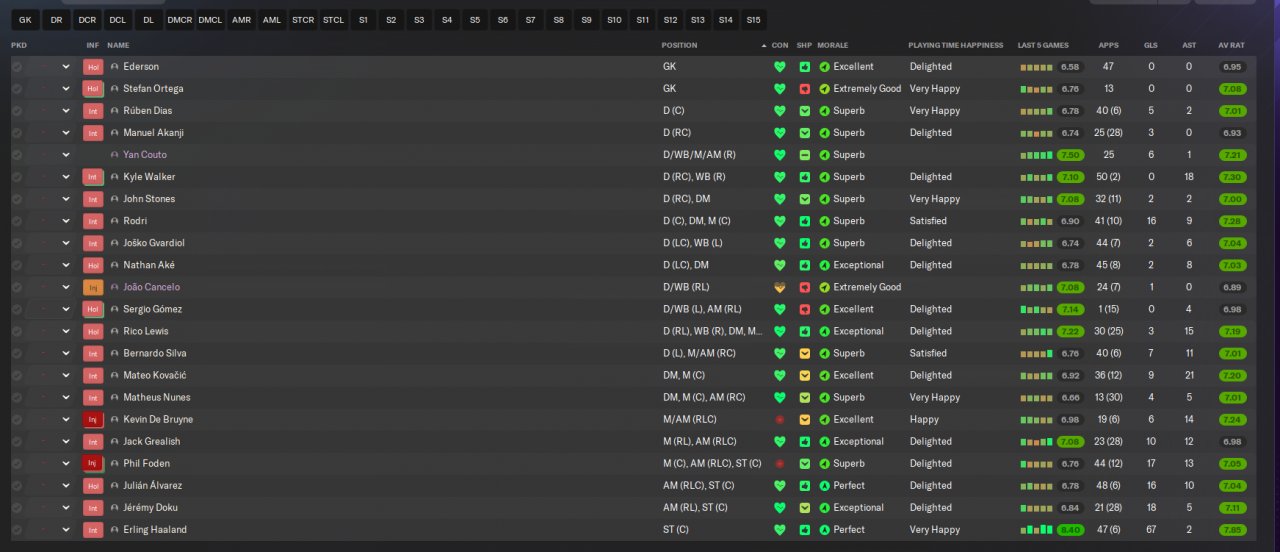
Task: Sort by the Last 5 Games column header
Action: pyautogui.click(x=1043, y=46)
